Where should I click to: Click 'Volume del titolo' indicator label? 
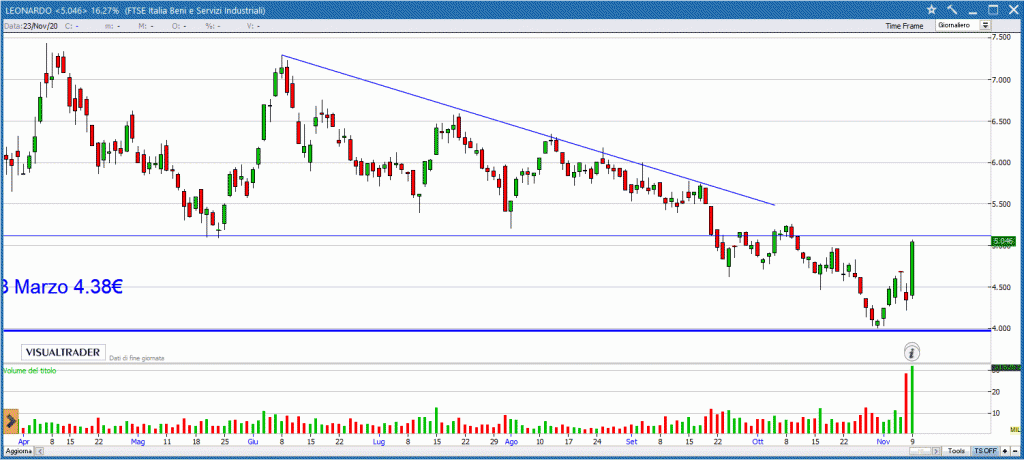tap(30, 370)
